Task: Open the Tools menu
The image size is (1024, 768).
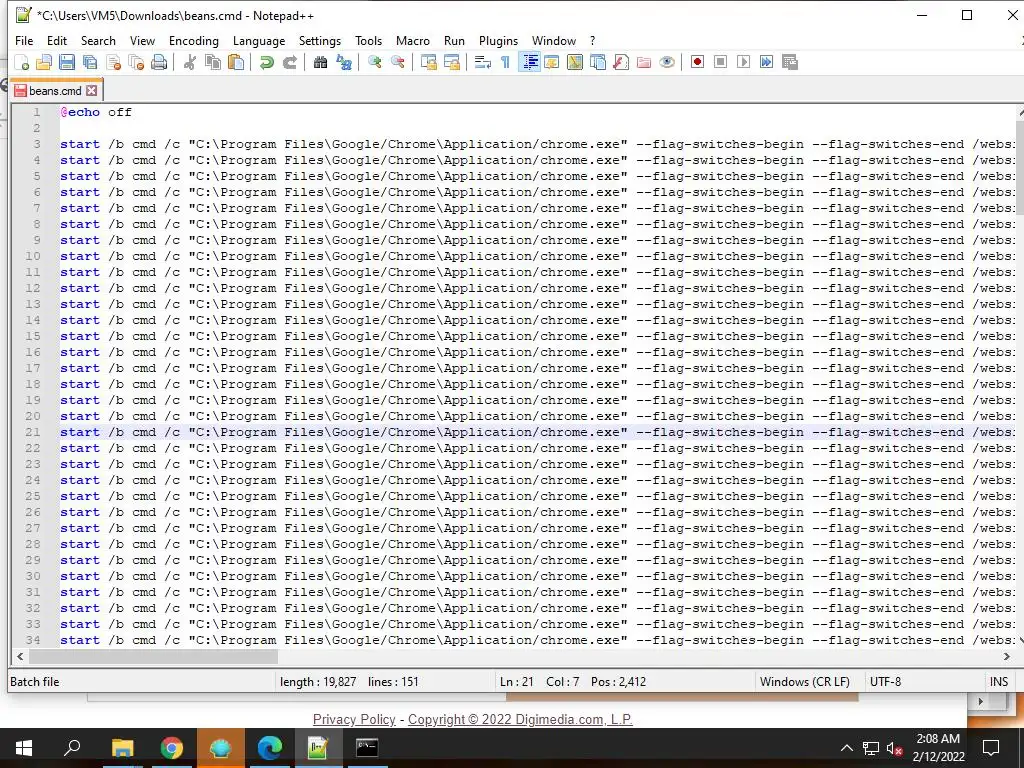Action: tap(368, 40)
